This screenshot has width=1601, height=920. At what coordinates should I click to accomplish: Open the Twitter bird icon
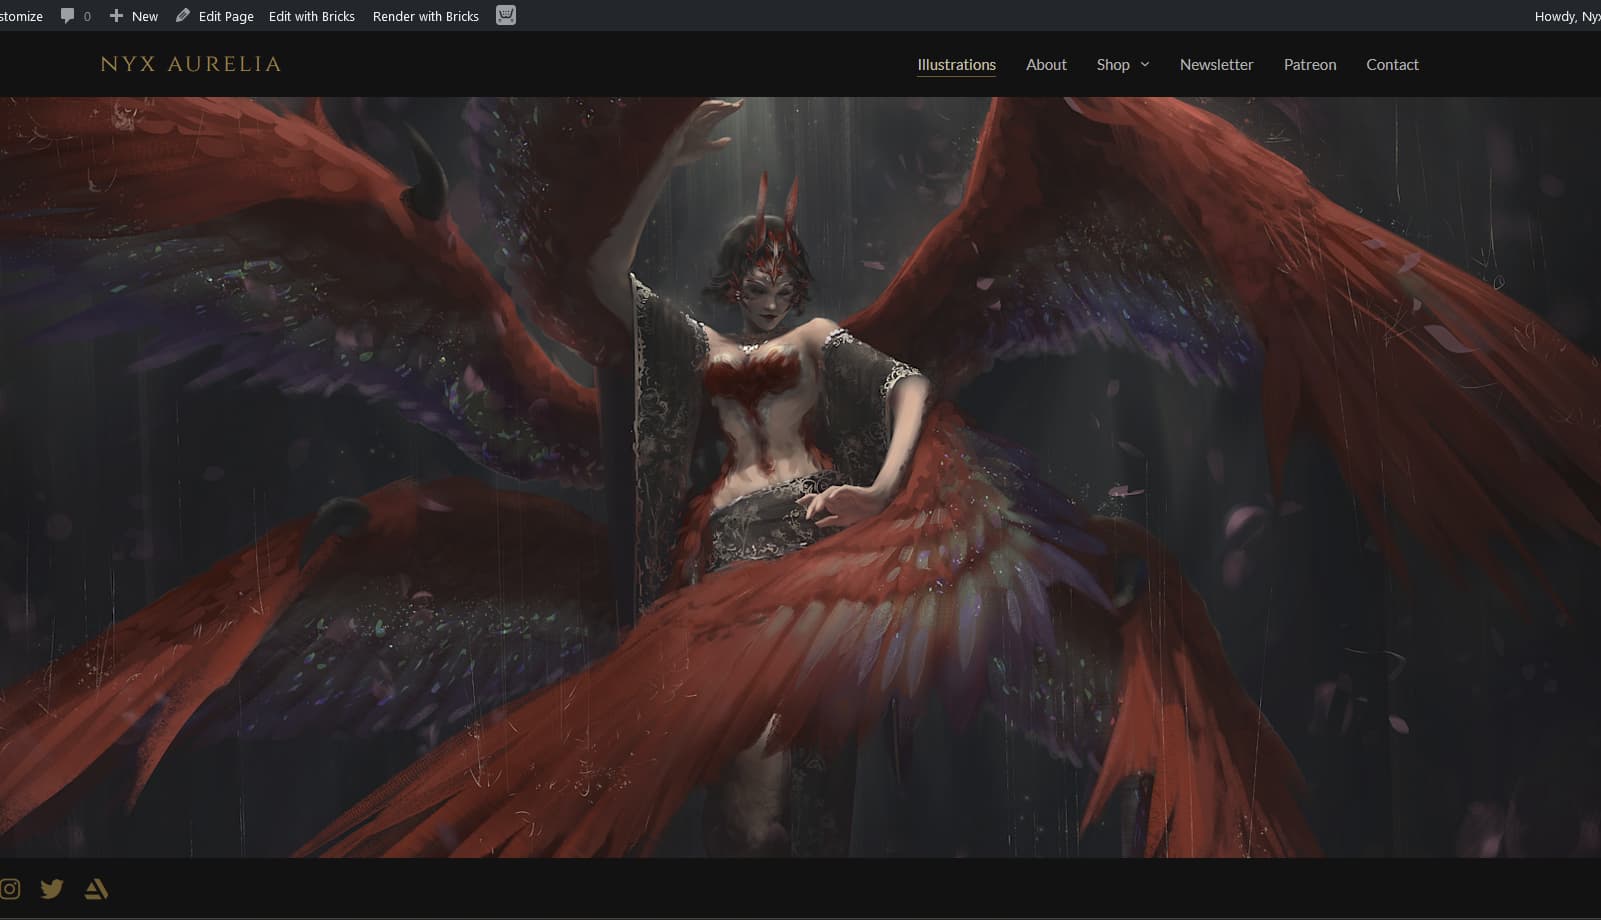click(x=52, y=889)
